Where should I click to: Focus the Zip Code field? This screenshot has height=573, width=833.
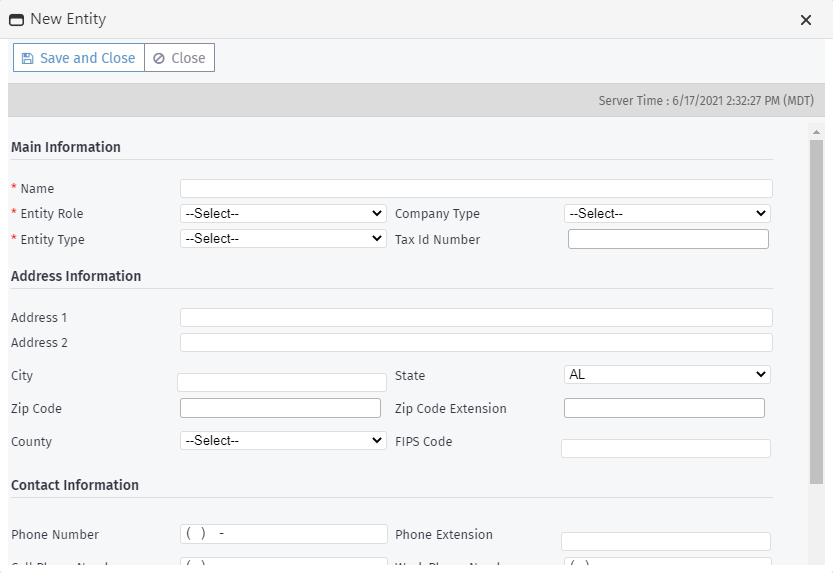click(x=280, y=408)
